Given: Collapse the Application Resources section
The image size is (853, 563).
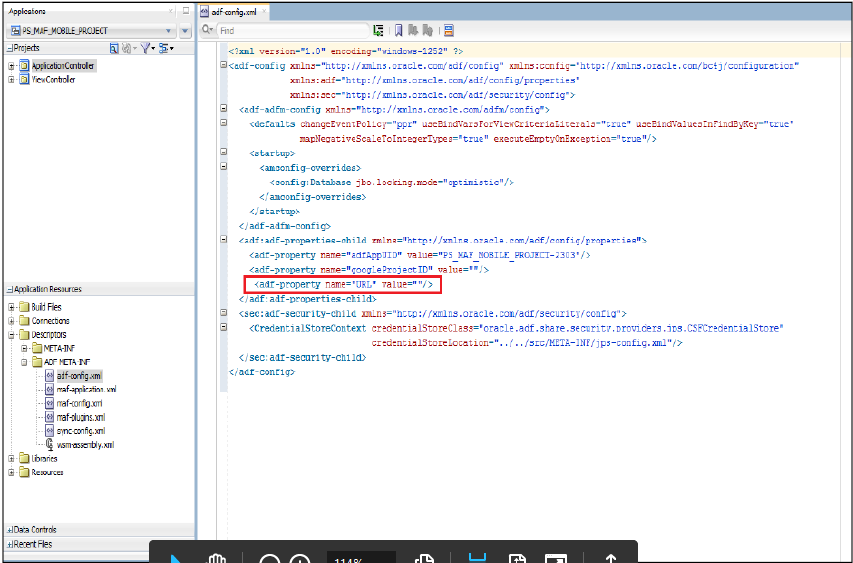Looking at the screenshot, I should (9, 289).
